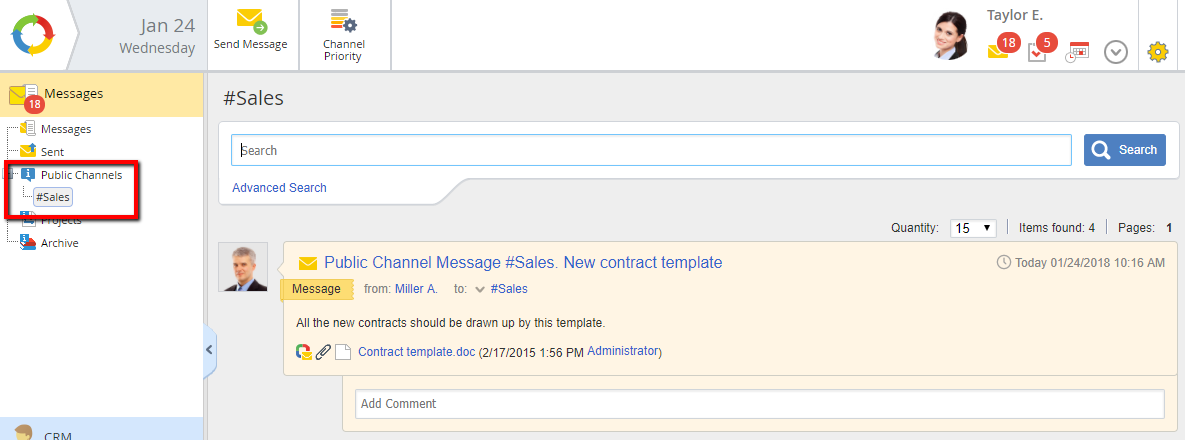Collapse the left sidebar panel
1185x440 pixels.
pyautogui.click(x=209, y=349)
